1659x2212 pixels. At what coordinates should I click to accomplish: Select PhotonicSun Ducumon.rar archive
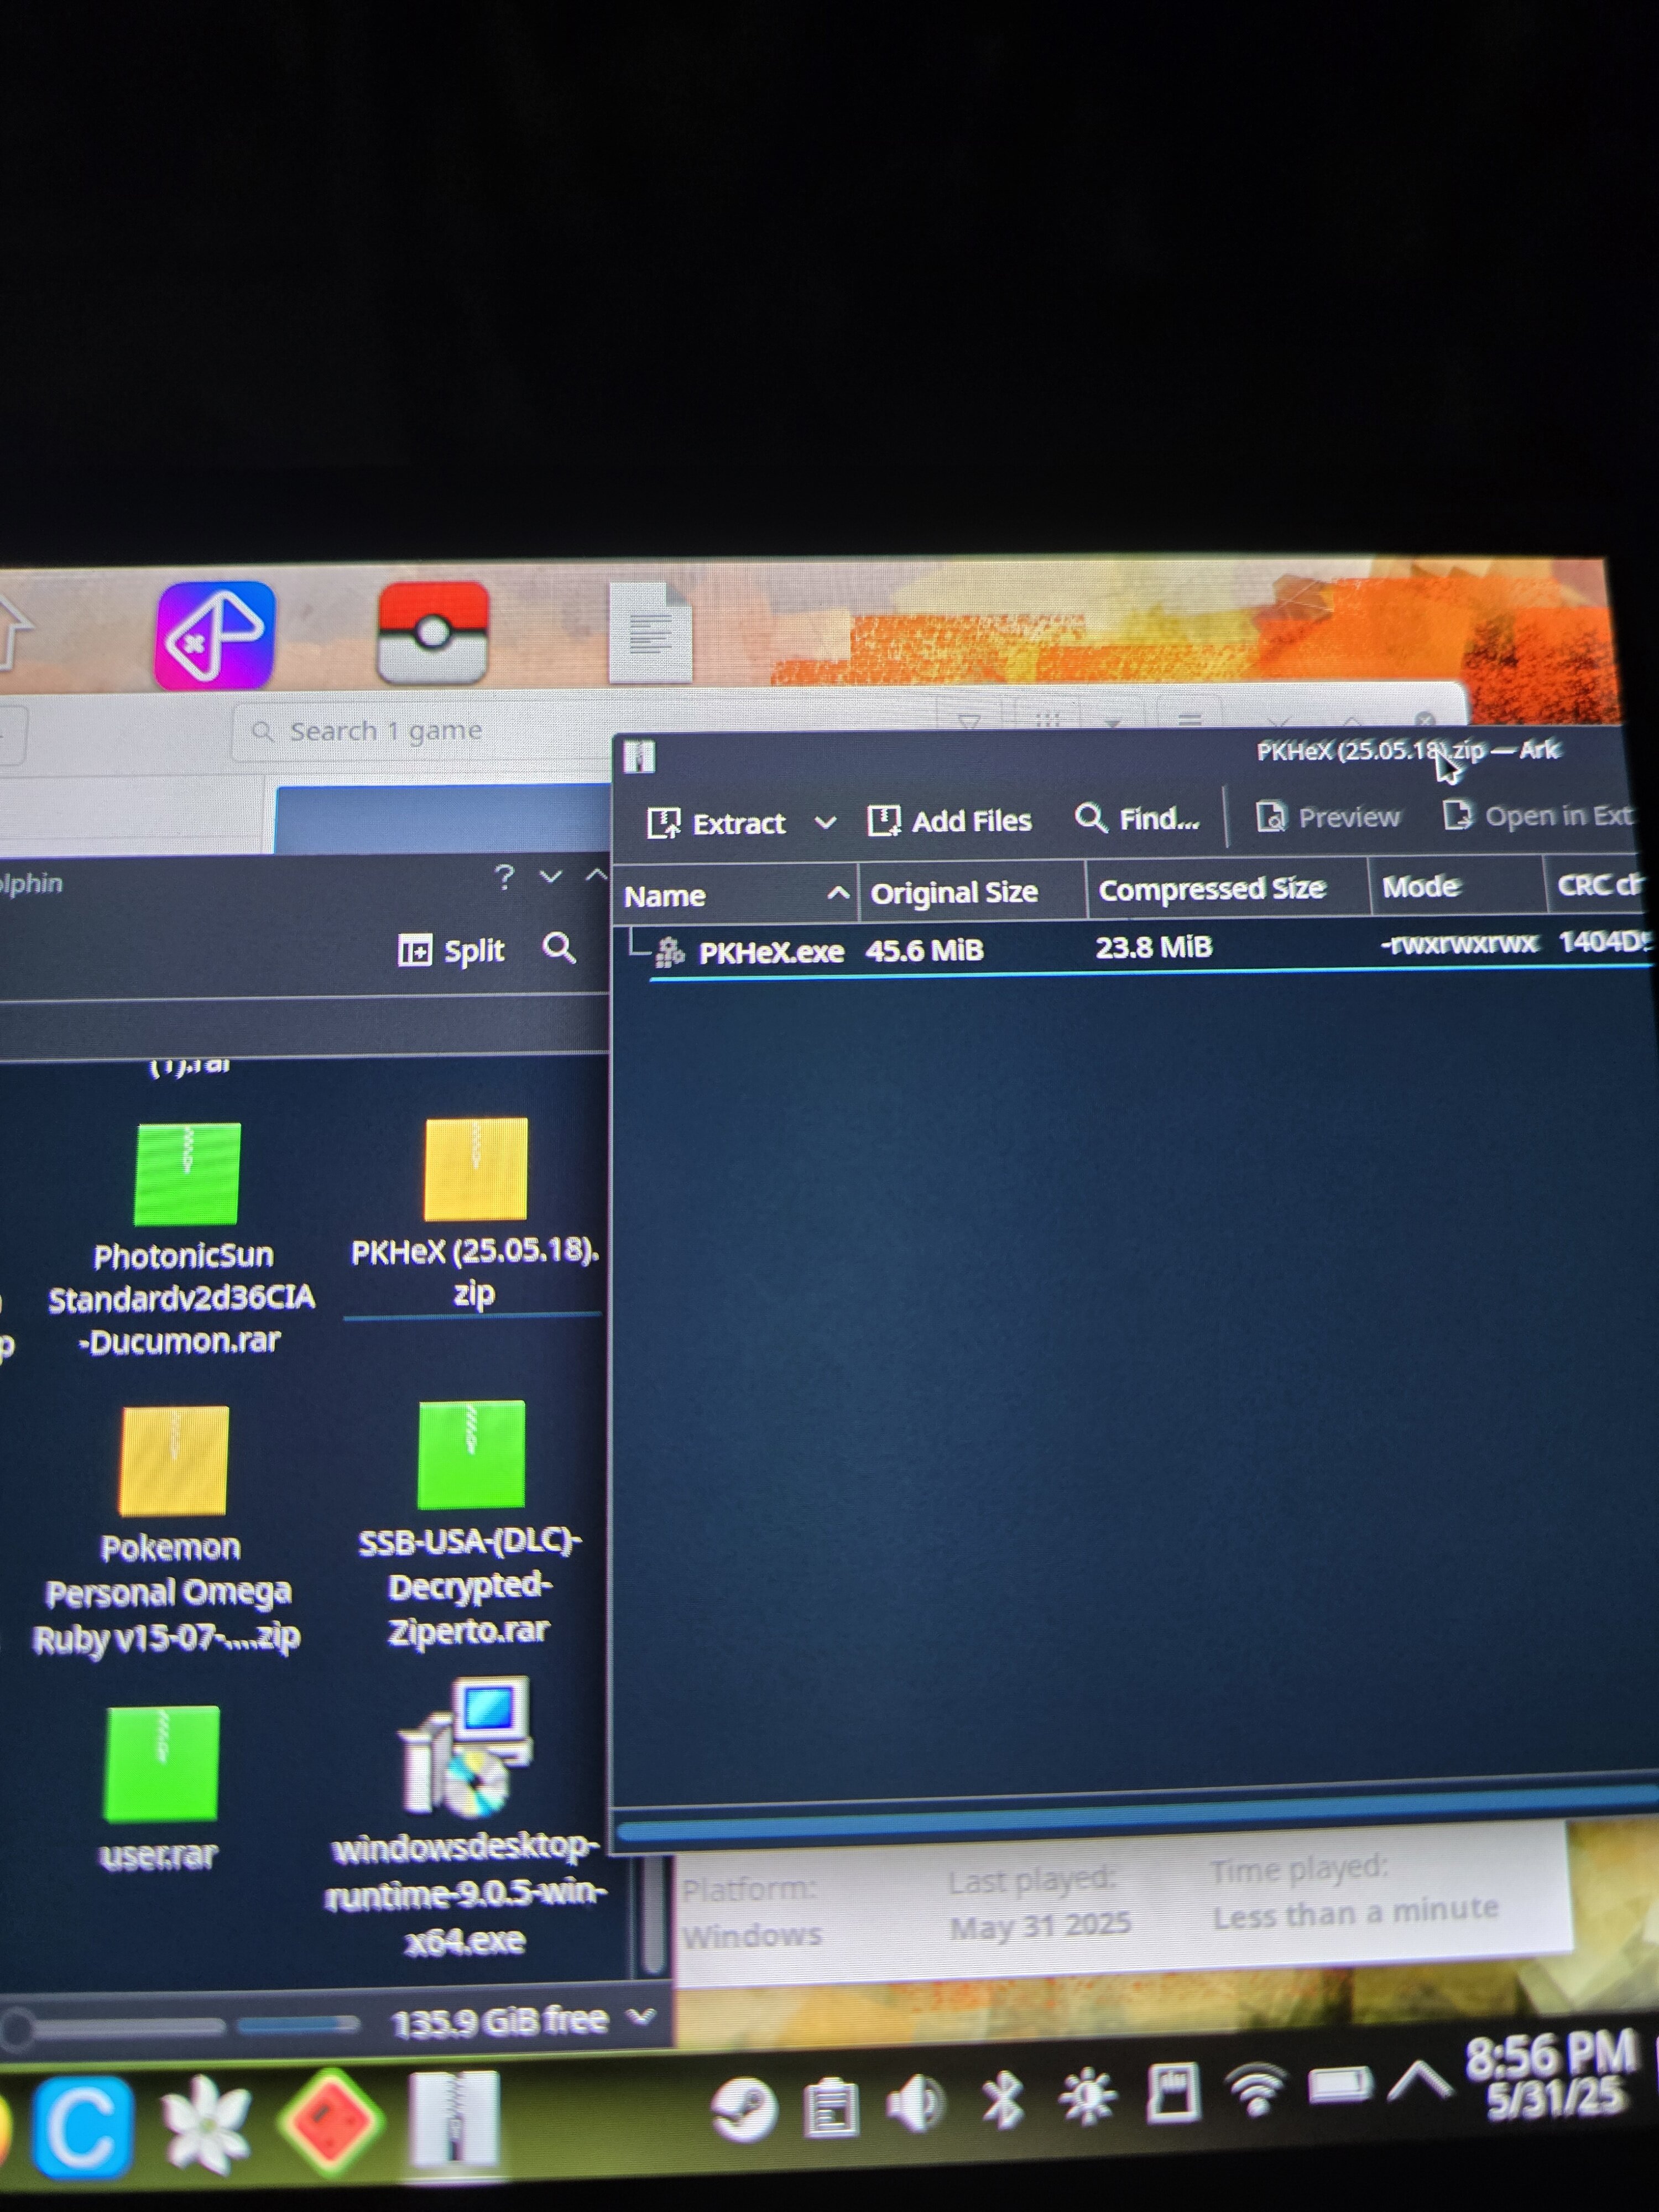(x=186, y=1174)
